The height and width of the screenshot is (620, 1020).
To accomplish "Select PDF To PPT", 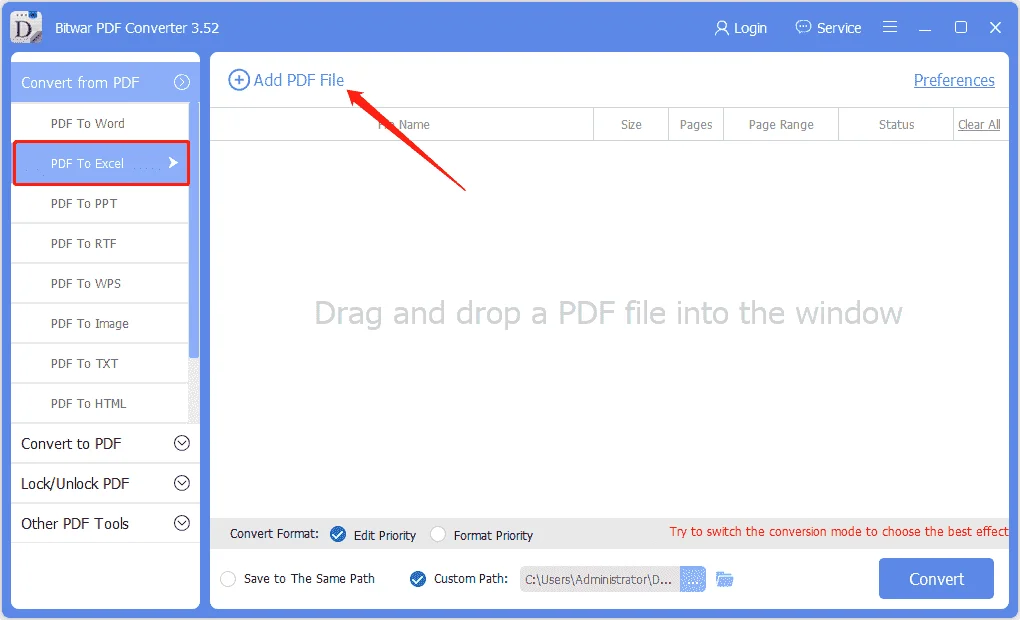I will (100, 204).
